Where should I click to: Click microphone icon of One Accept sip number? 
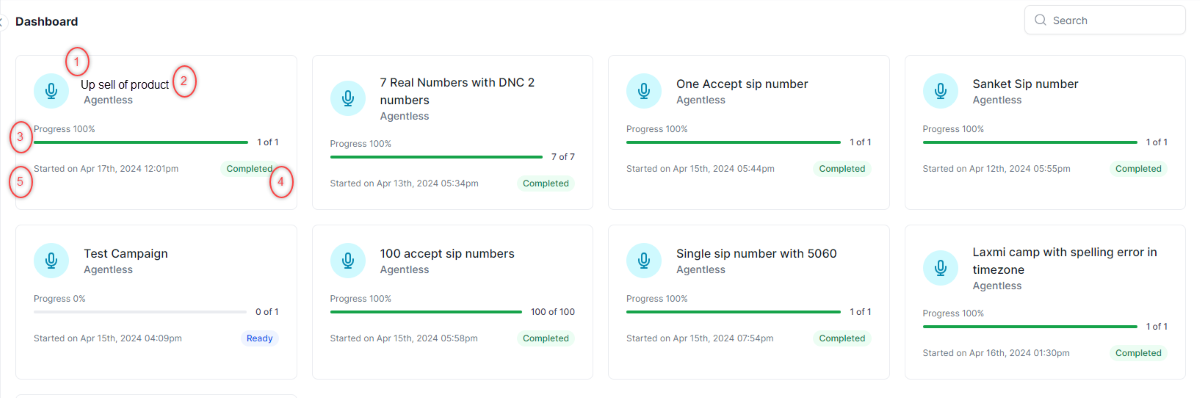click(644, 91)
